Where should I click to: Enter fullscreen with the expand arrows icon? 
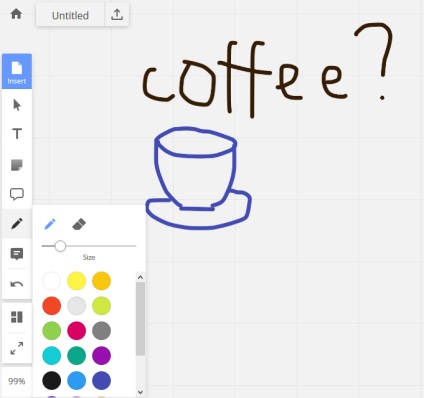point(17,348)
